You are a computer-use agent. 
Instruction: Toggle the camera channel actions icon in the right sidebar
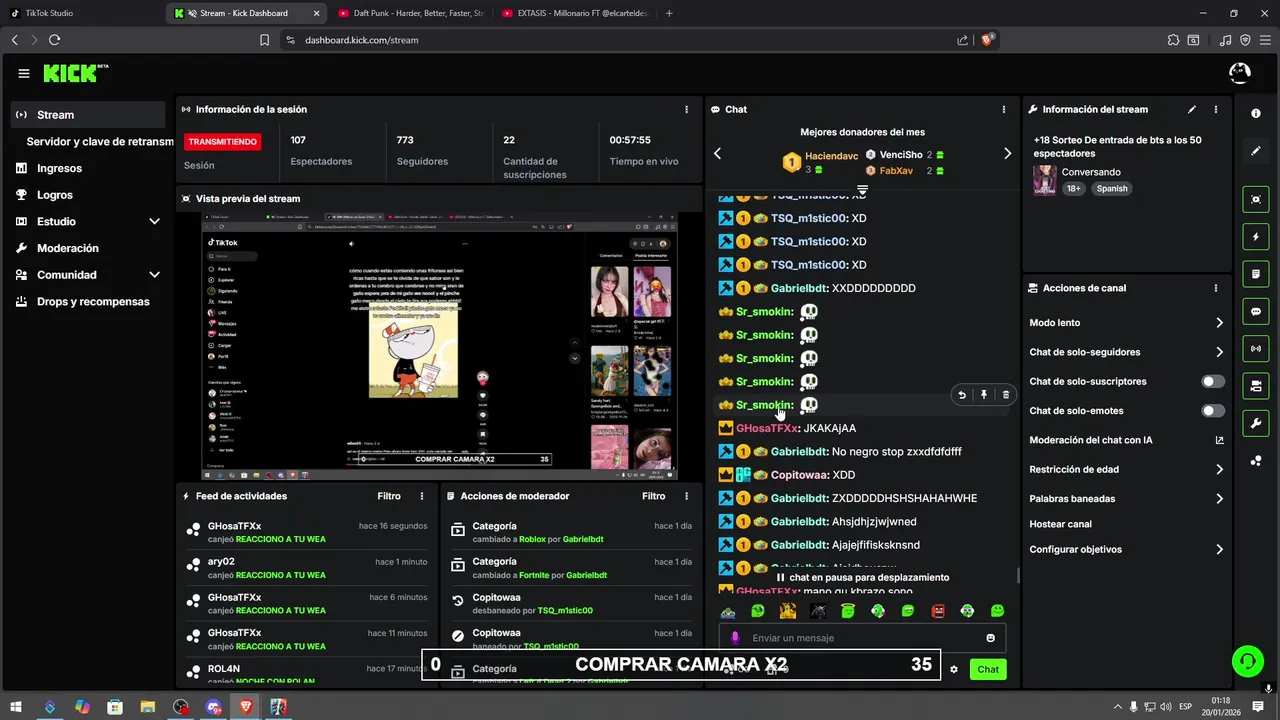coord(1256,386)
